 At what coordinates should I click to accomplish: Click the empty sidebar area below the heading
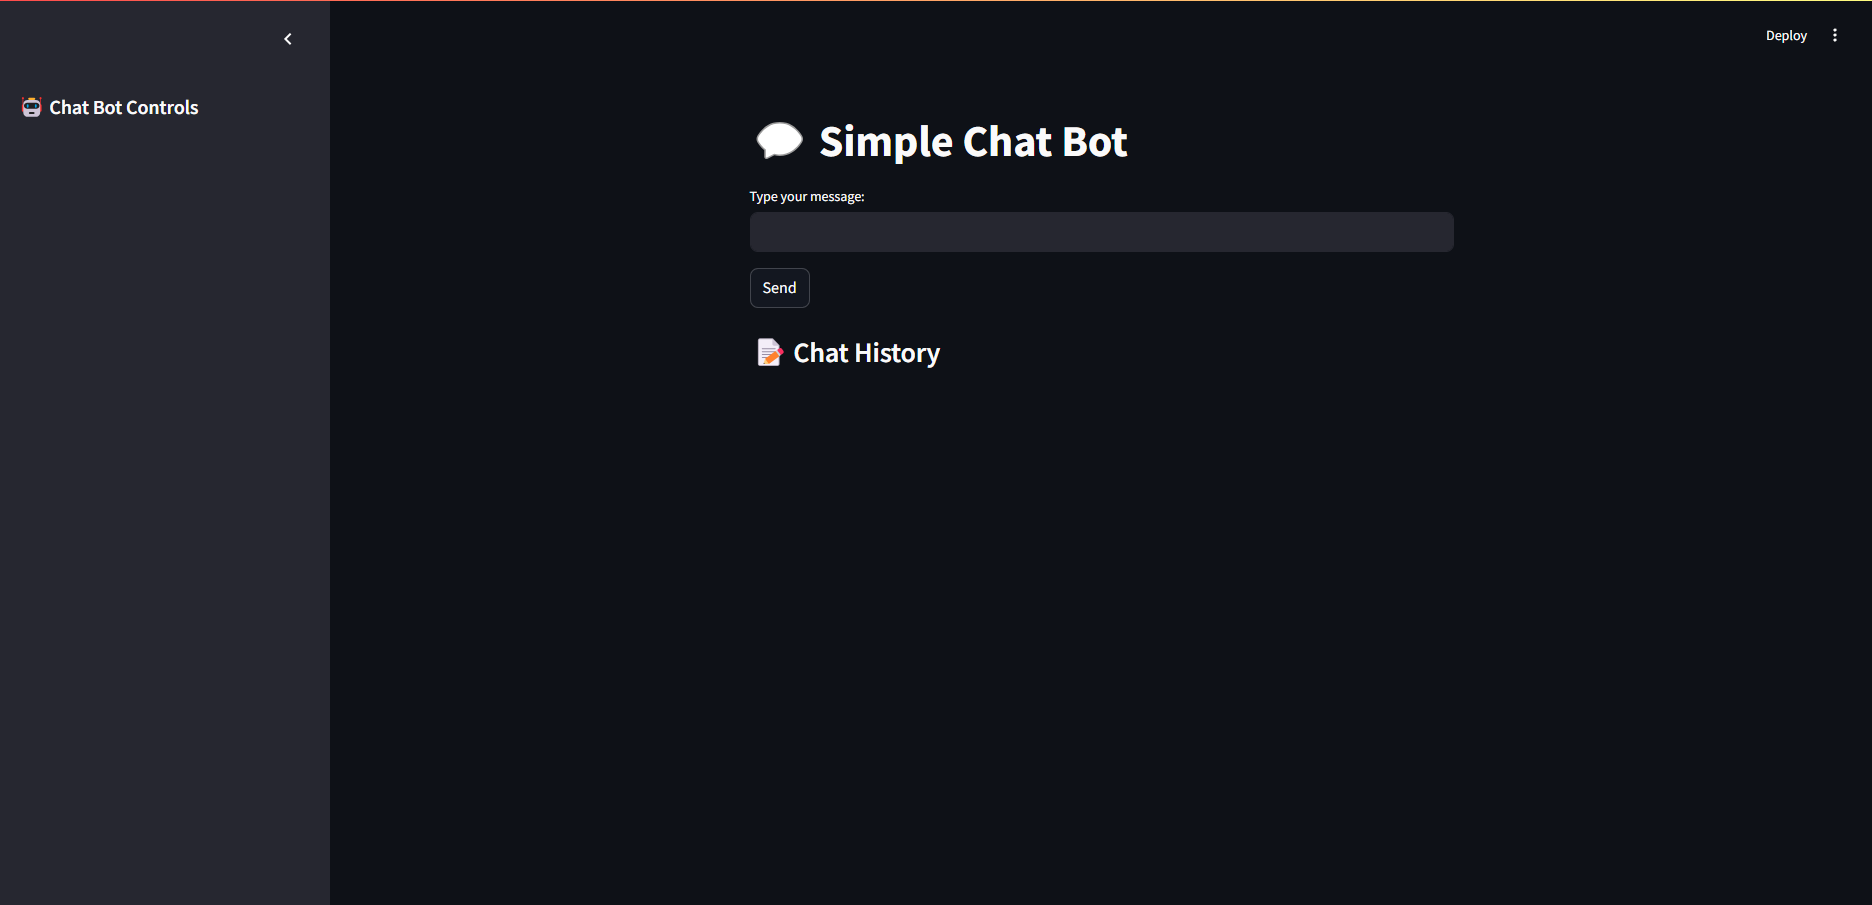[164, 500]
